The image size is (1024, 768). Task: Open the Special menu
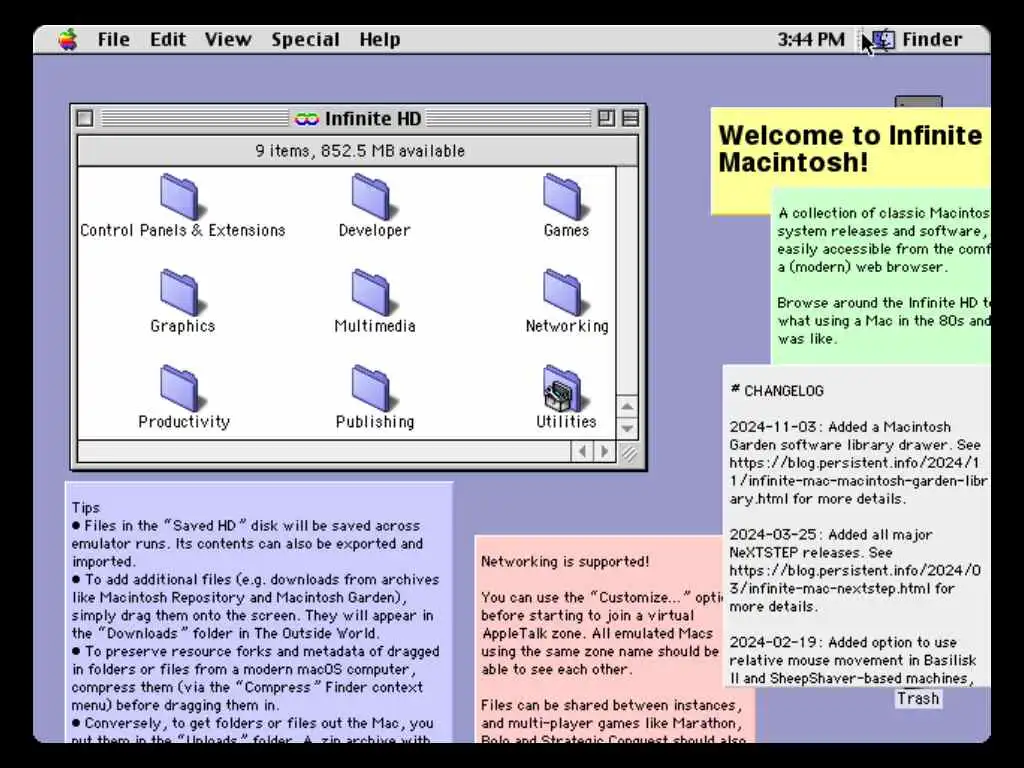(305, 40)
